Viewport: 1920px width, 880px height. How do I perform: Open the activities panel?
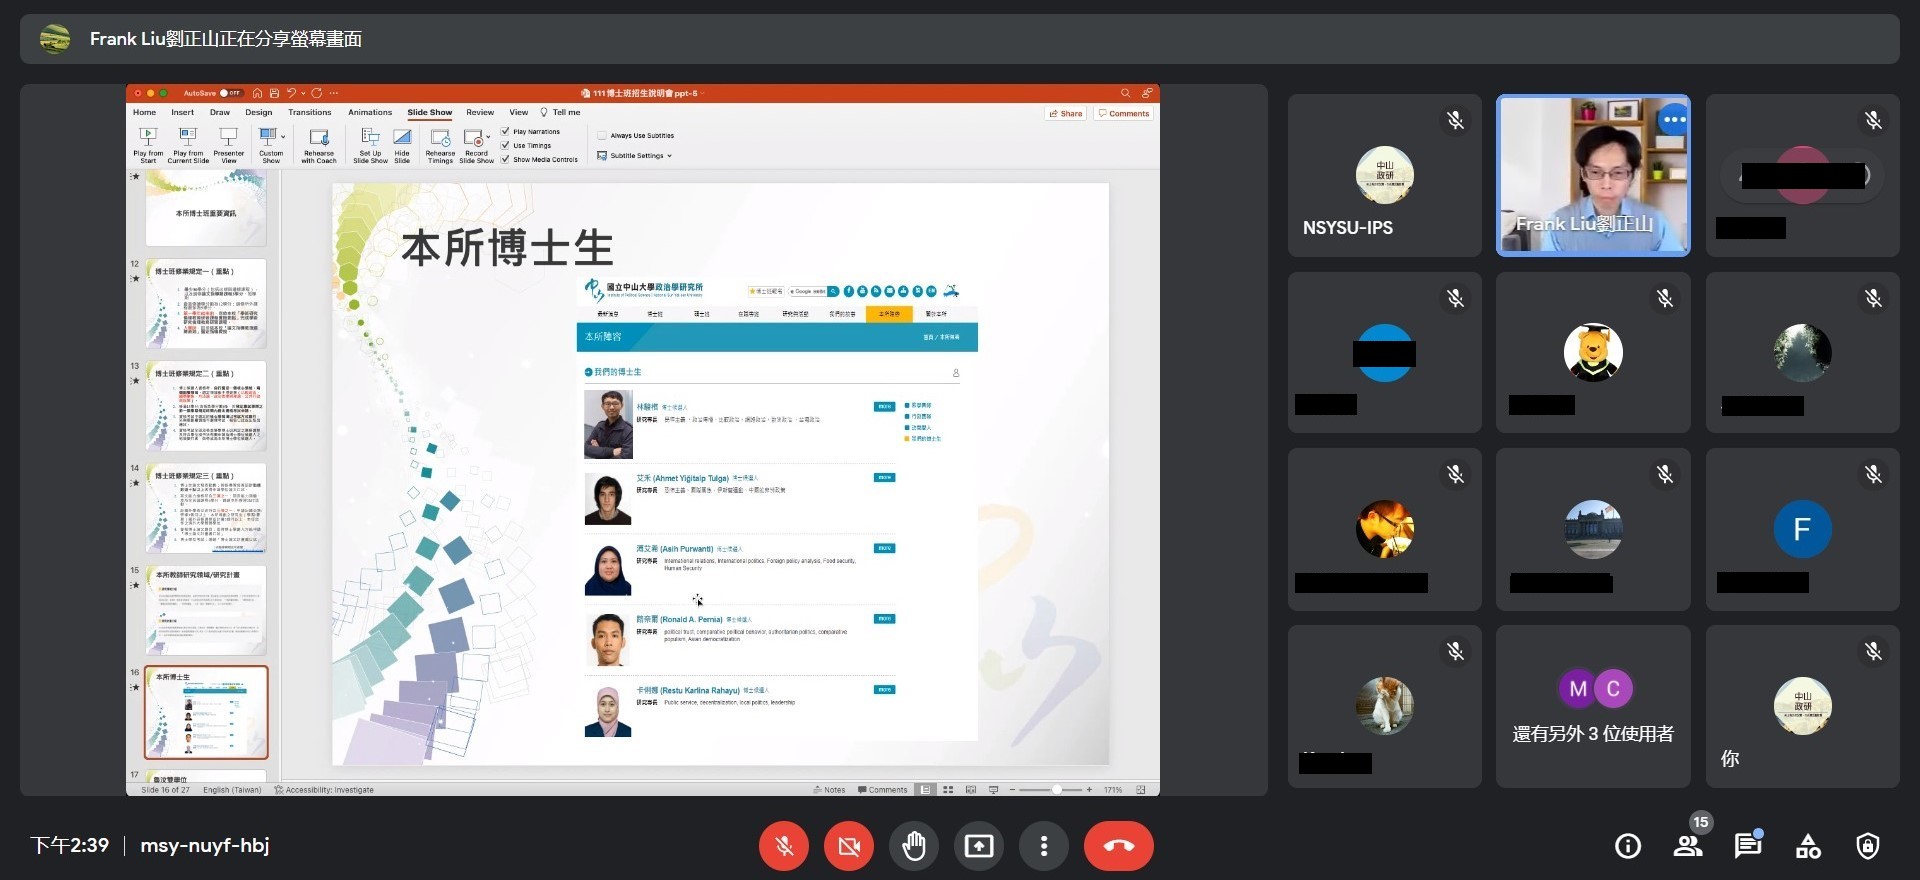coord(1808,846)
